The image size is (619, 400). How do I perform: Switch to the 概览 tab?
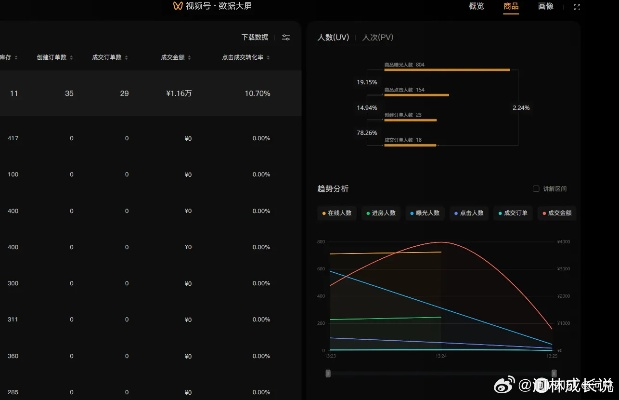[477, 6]
